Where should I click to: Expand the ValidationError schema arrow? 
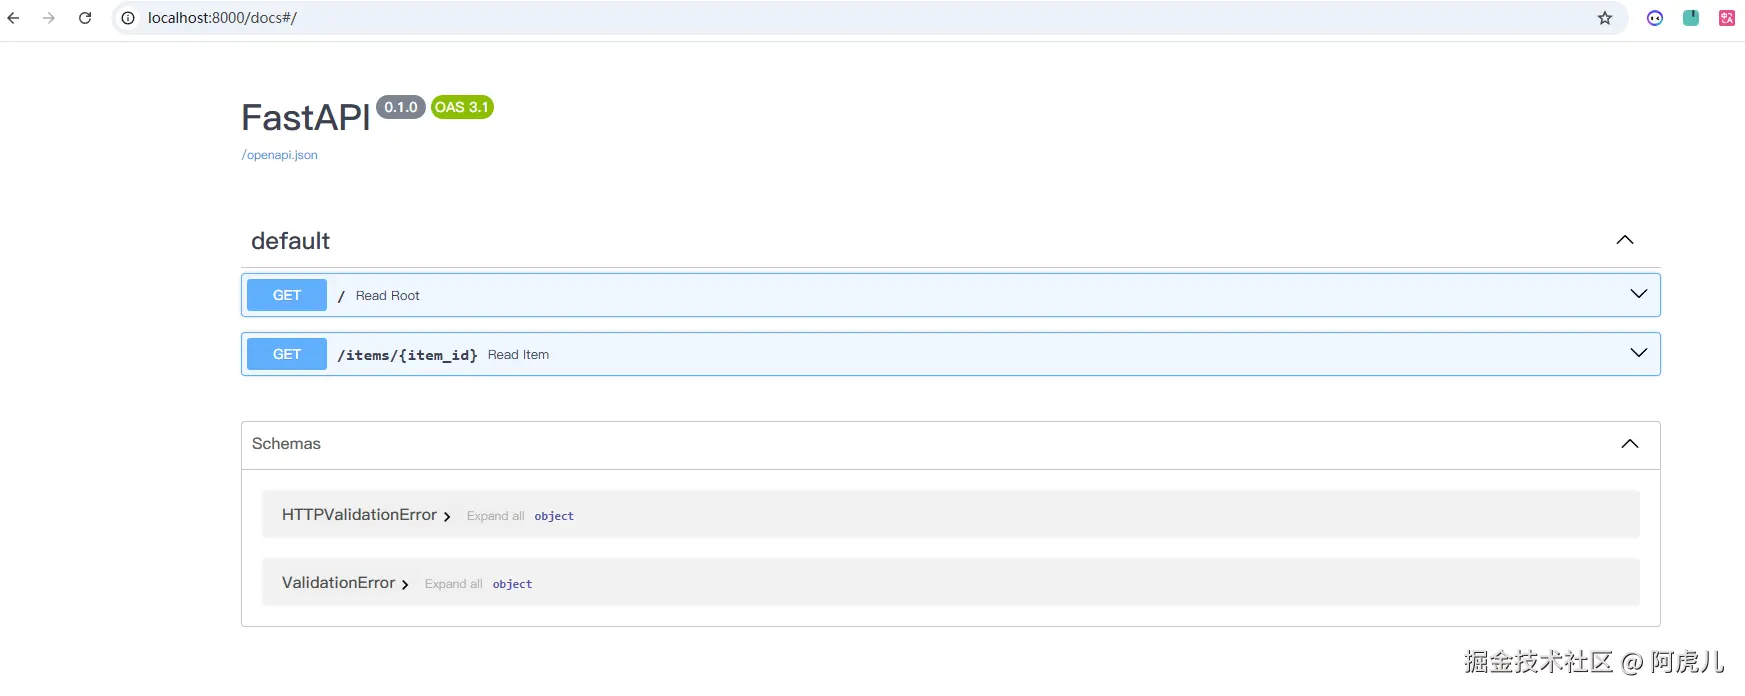pyautogui.click(x=405, y=585)
